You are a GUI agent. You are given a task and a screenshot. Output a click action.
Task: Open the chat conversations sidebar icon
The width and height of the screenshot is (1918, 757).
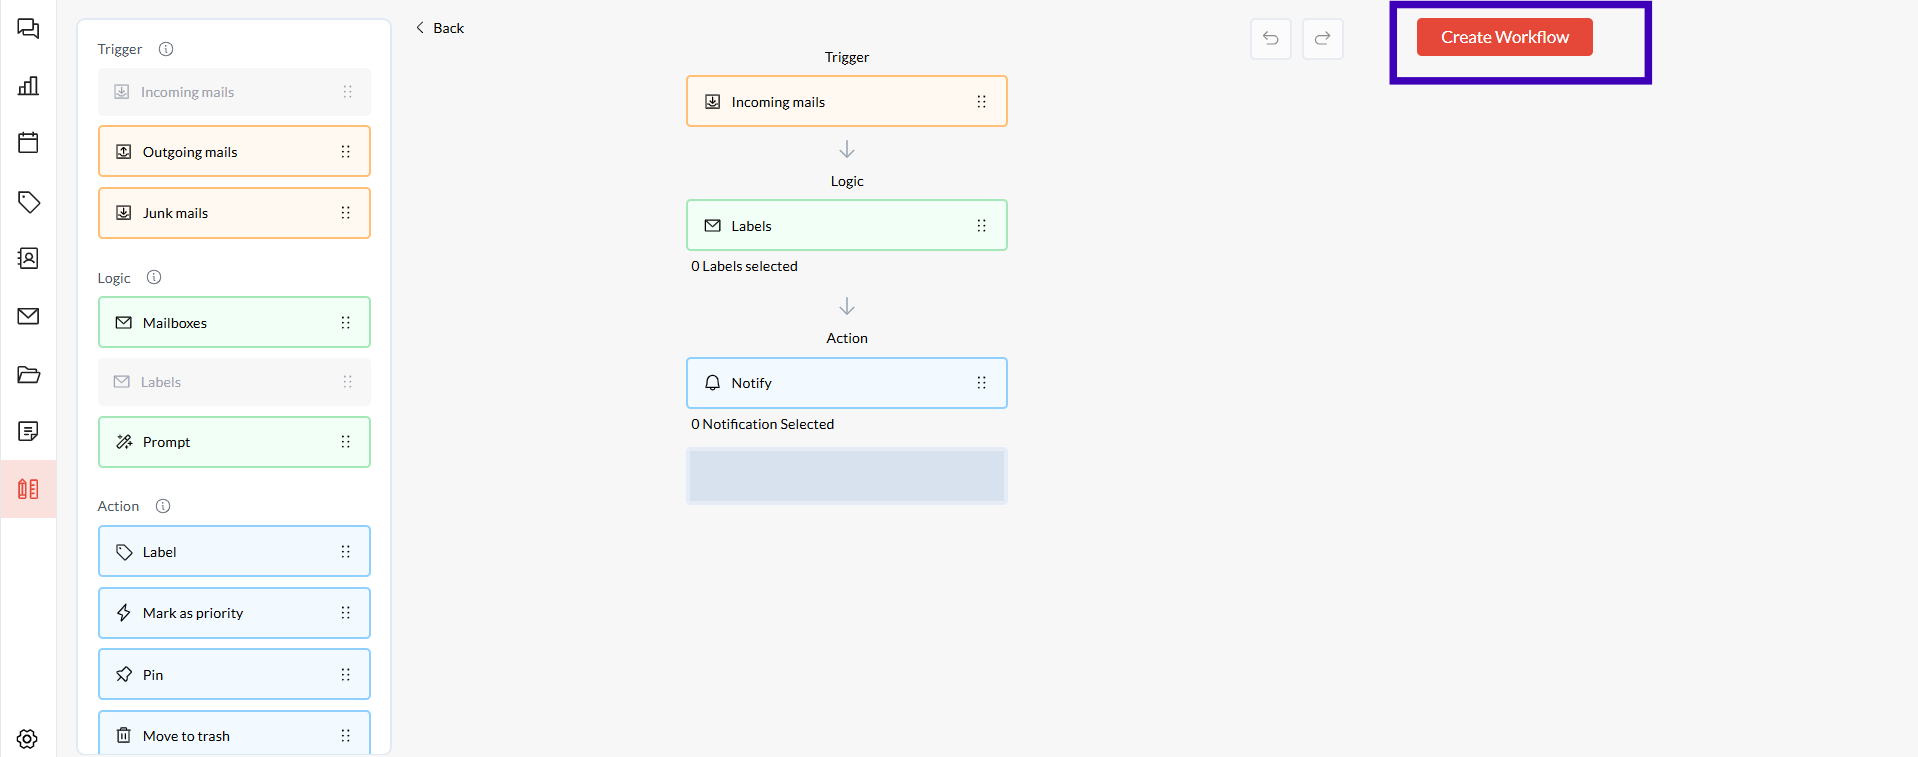click(28, 28)
